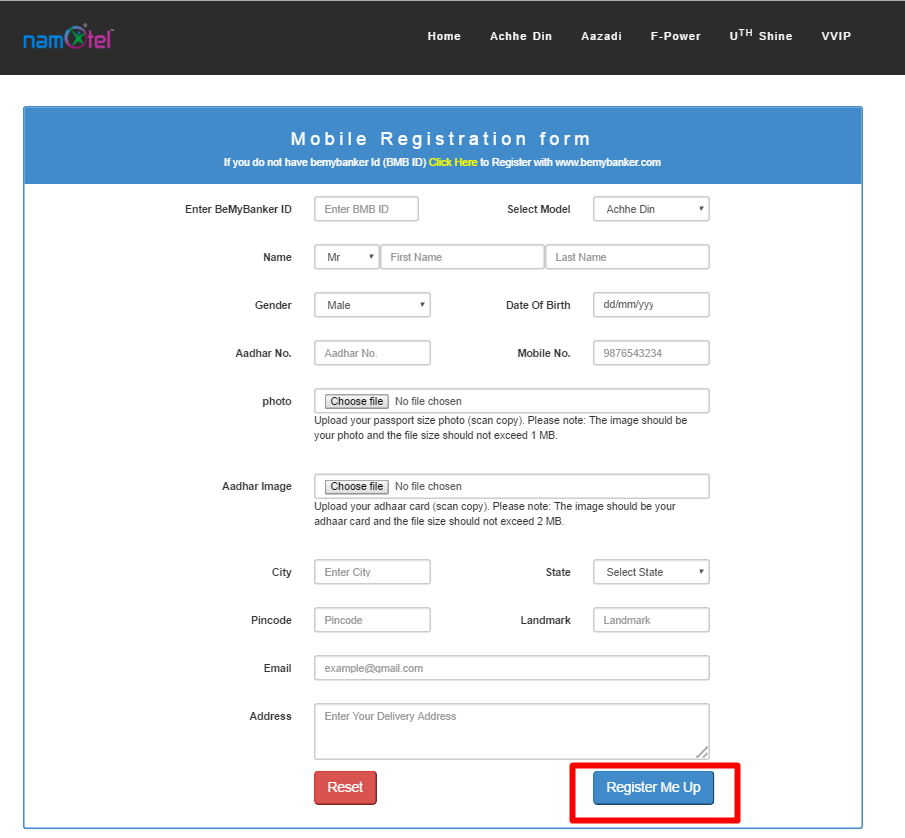Open the Achhe Din menu item
905x838 pixels.
(520, 36)
